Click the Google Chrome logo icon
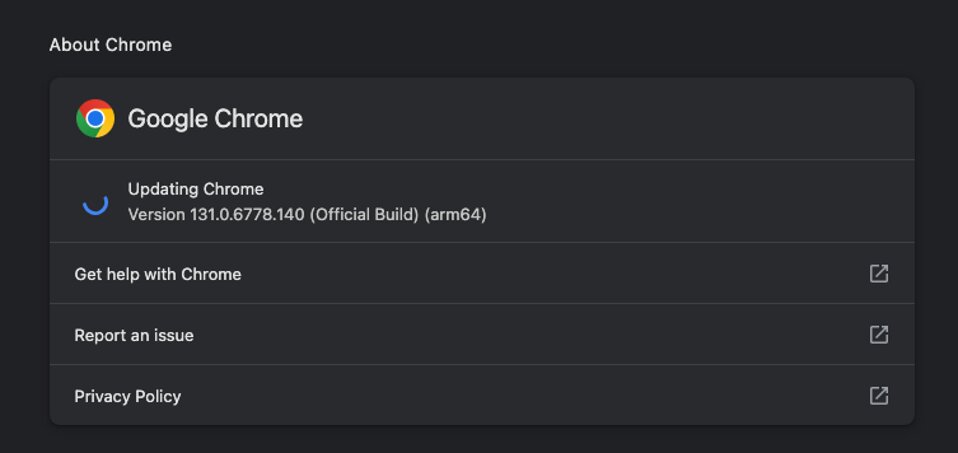Image resolution: width=958 pixels, height=453 pixels. [95, 119]
